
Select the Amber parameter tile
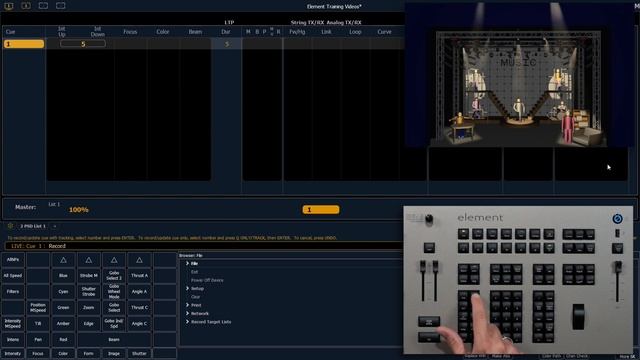pyautogui.click(x=63, y=323)
